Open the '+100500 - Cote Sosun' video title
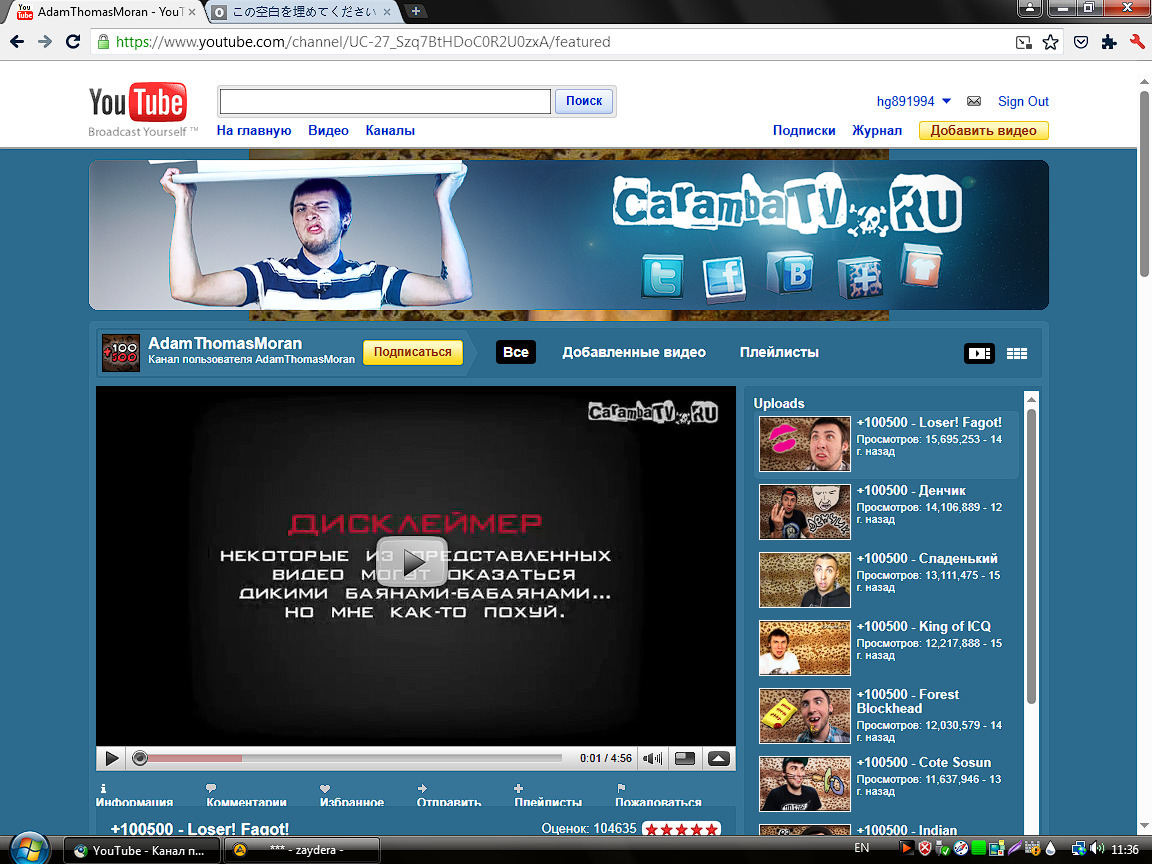The width and height of the screenshot is (1152, 864). (924, 763)
